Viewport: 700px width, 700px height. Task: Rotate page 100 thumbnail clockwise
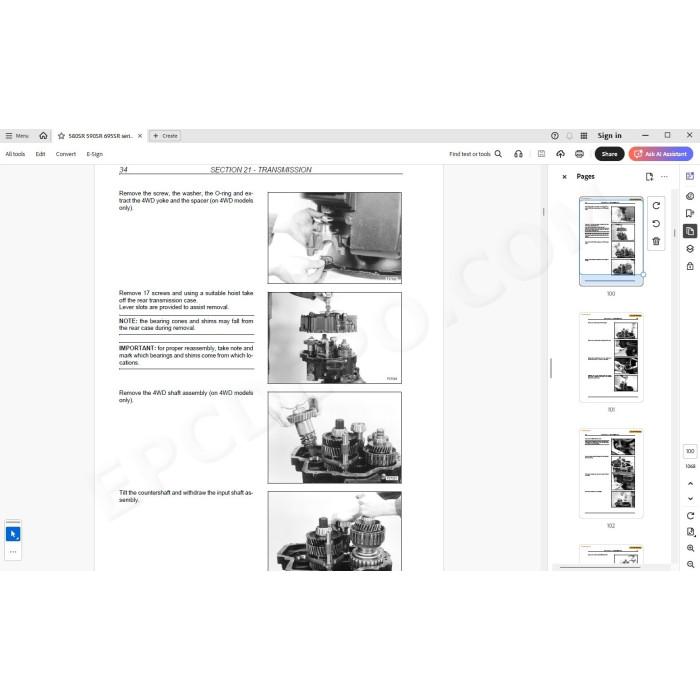[x=656, y=206]
